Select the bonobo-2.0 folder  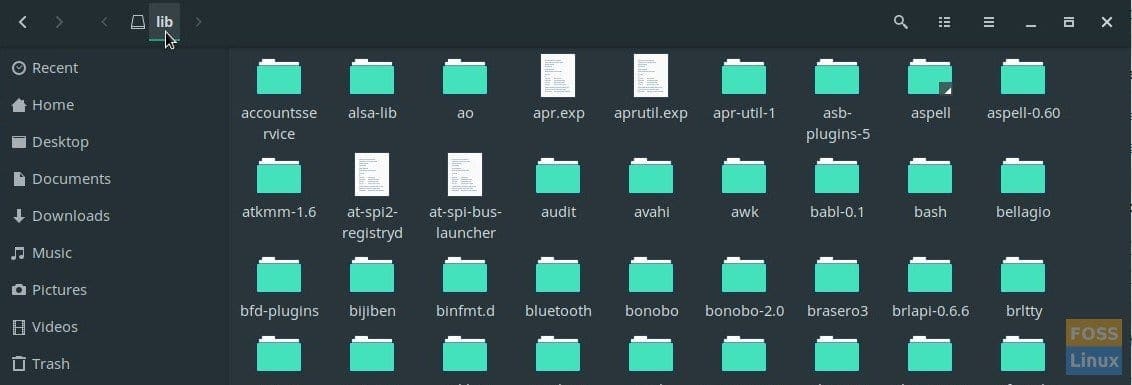[744, 287]
